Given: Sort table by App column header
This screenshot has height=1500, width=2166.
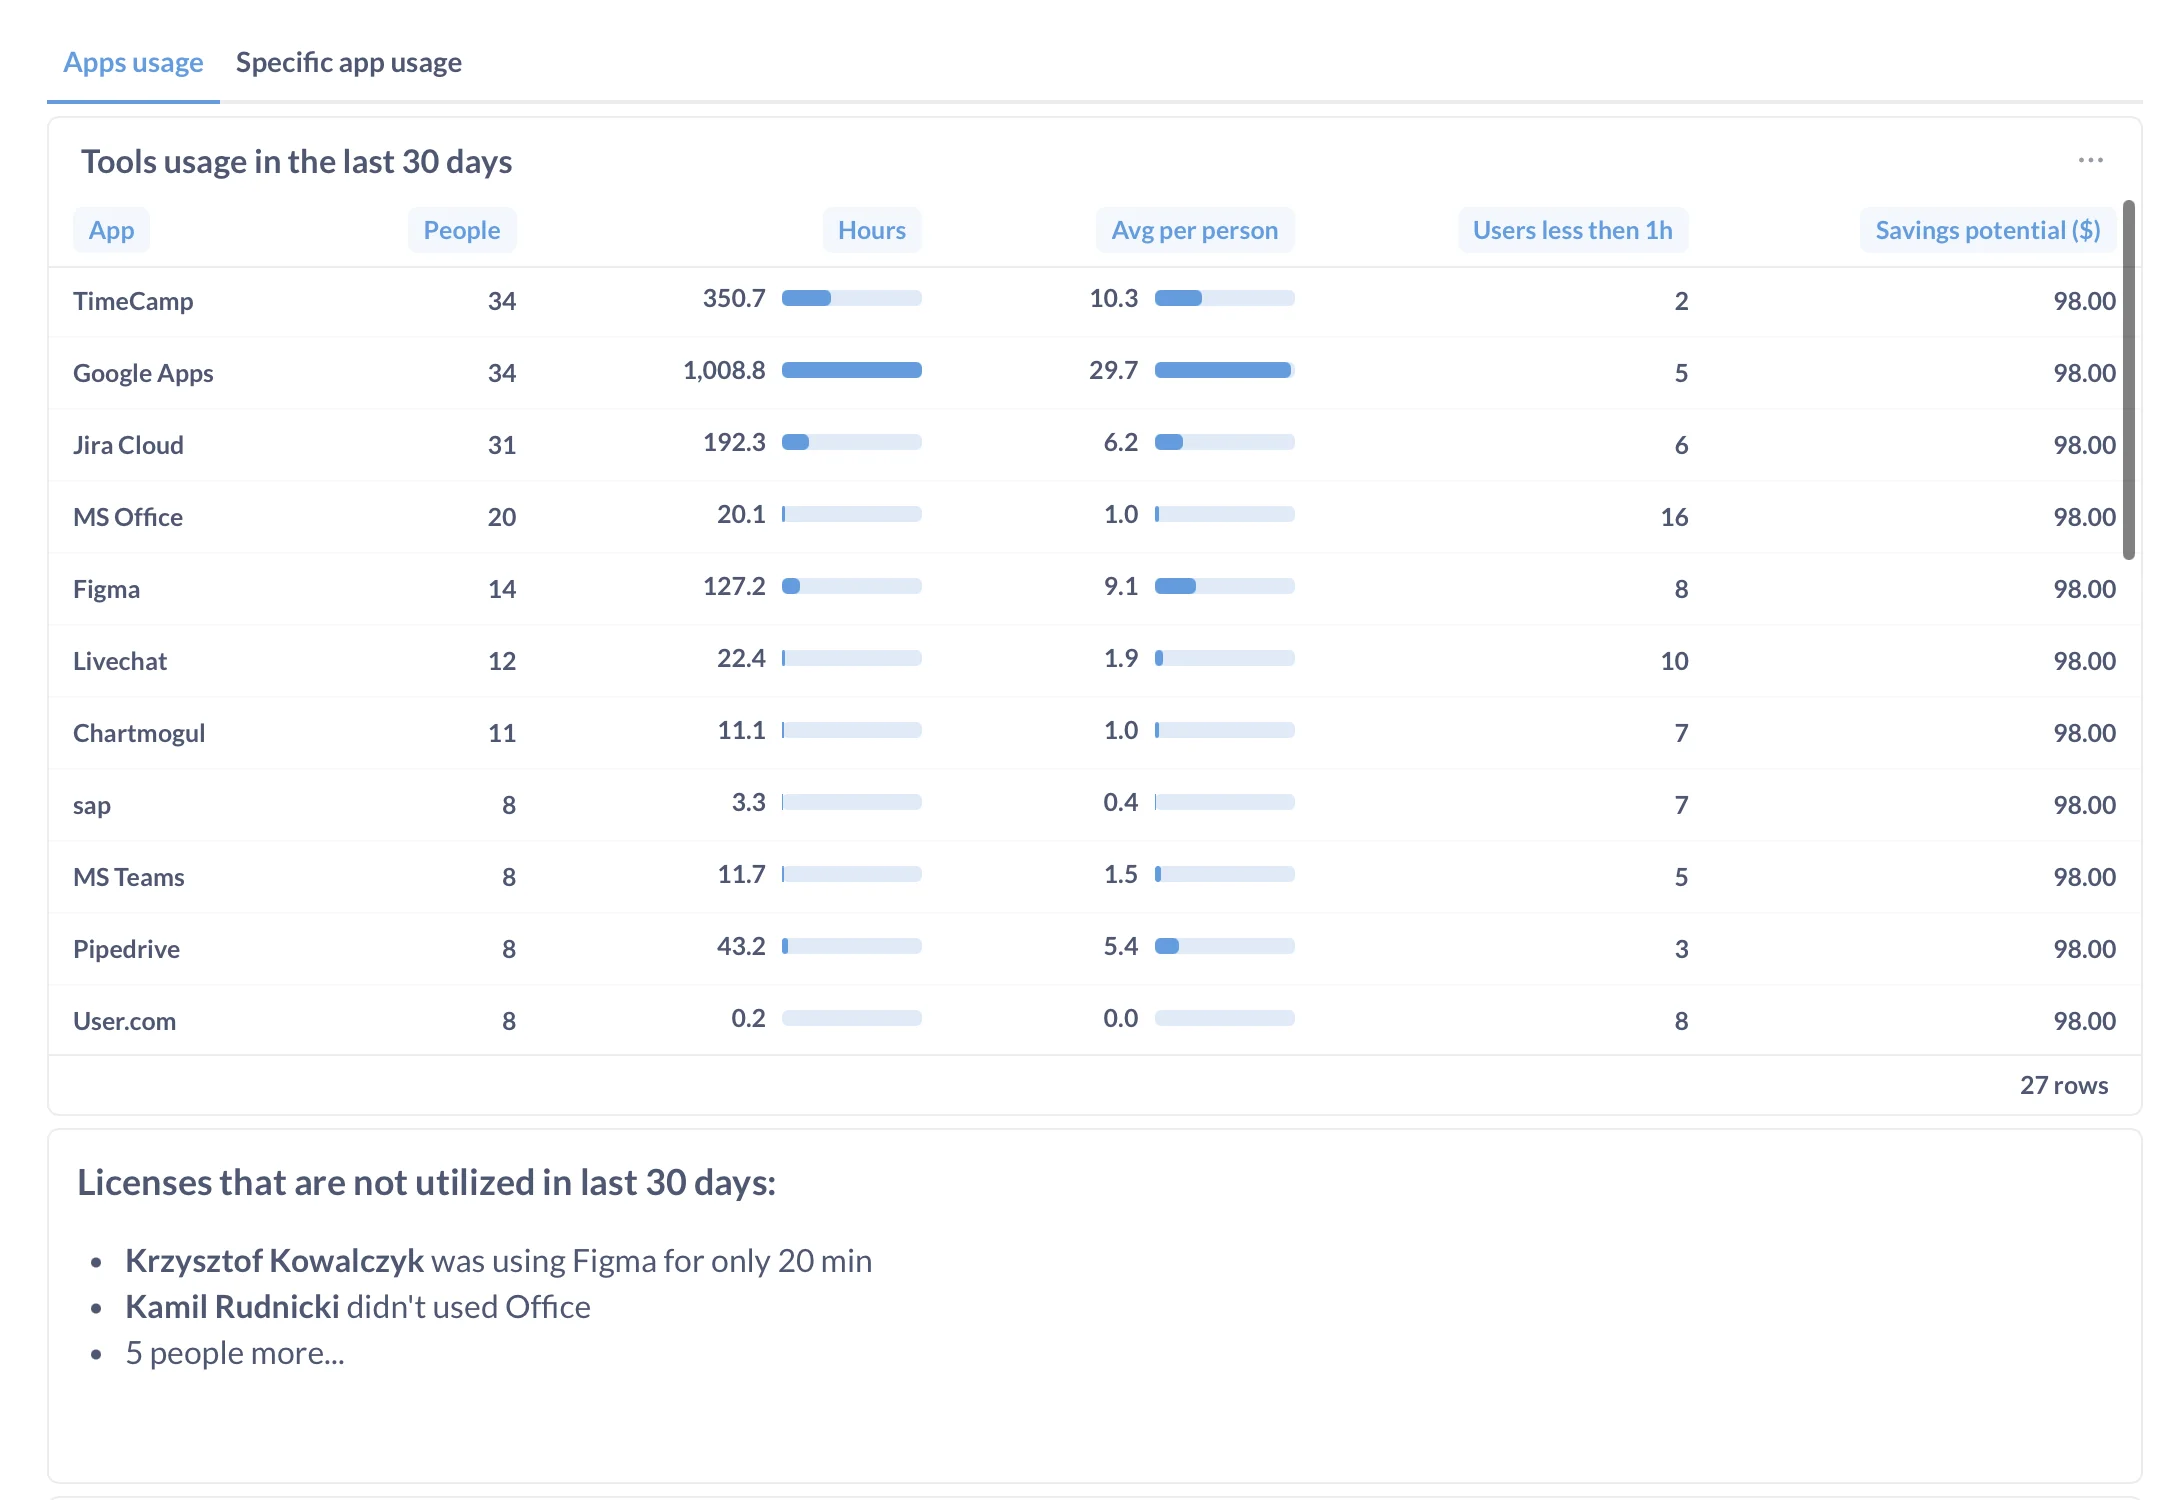Looking at the screenshot, I should tap(111, 230).
